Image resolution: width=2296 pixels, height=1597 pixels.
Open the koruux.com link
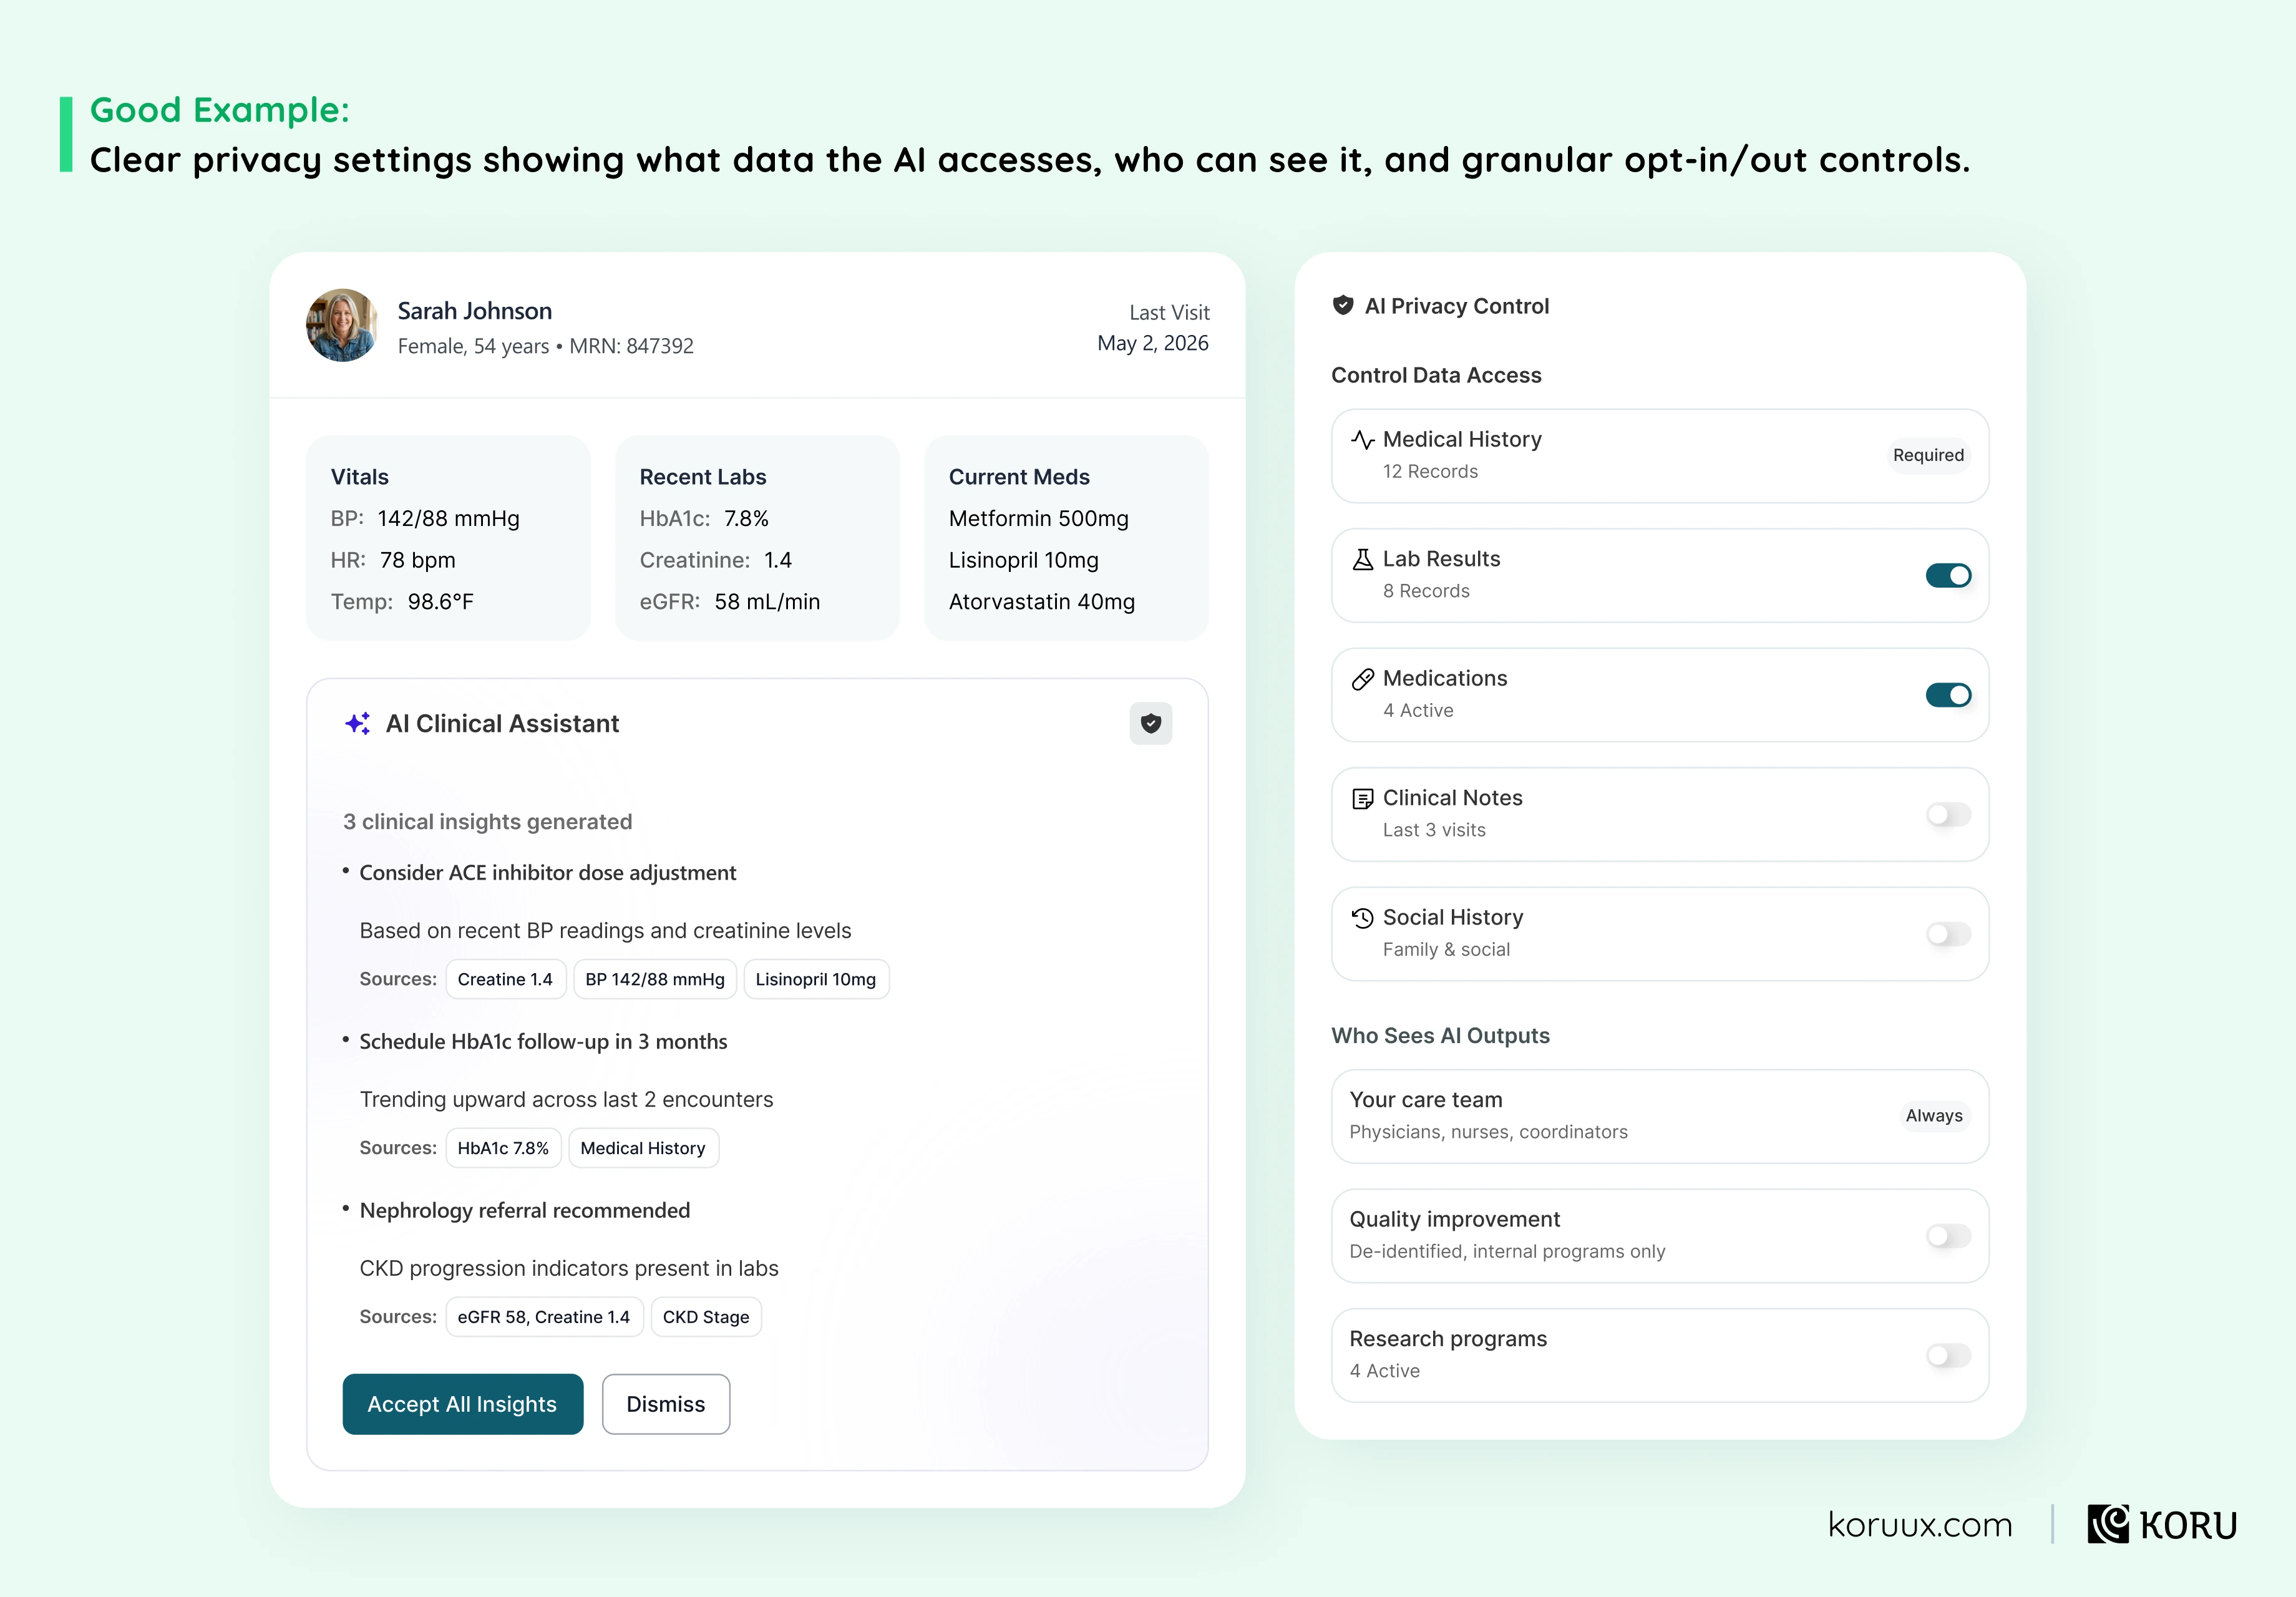[1920, 1524]
